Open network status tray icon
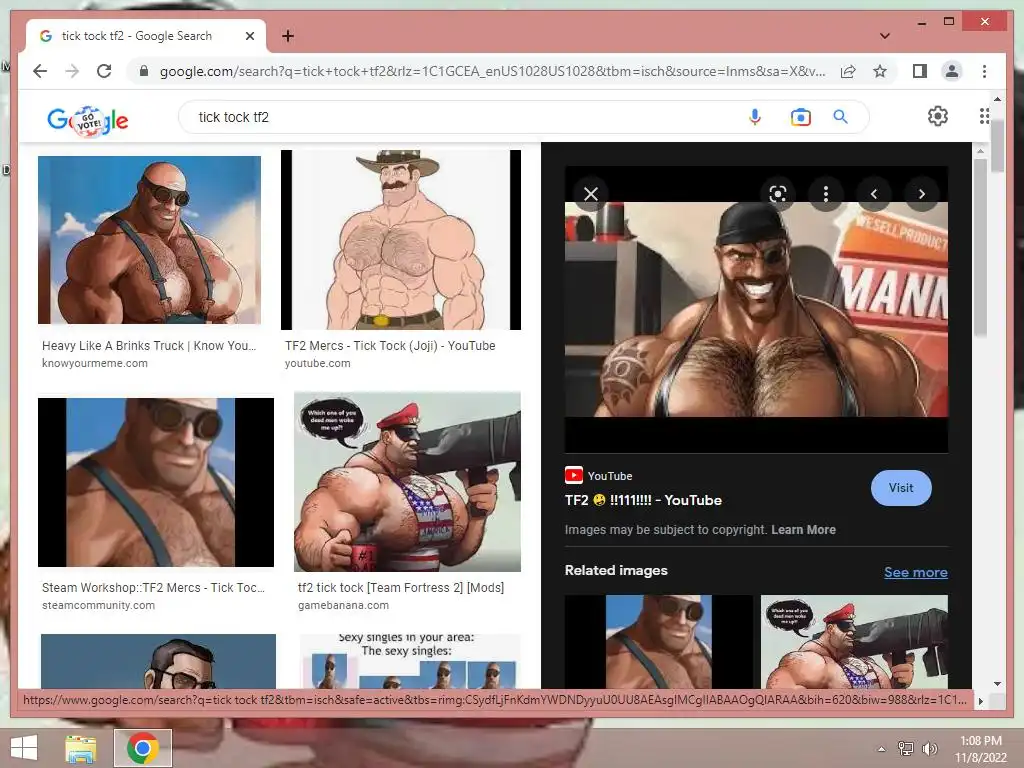The width and height of the screenshot is (1024, 768). 906,748
